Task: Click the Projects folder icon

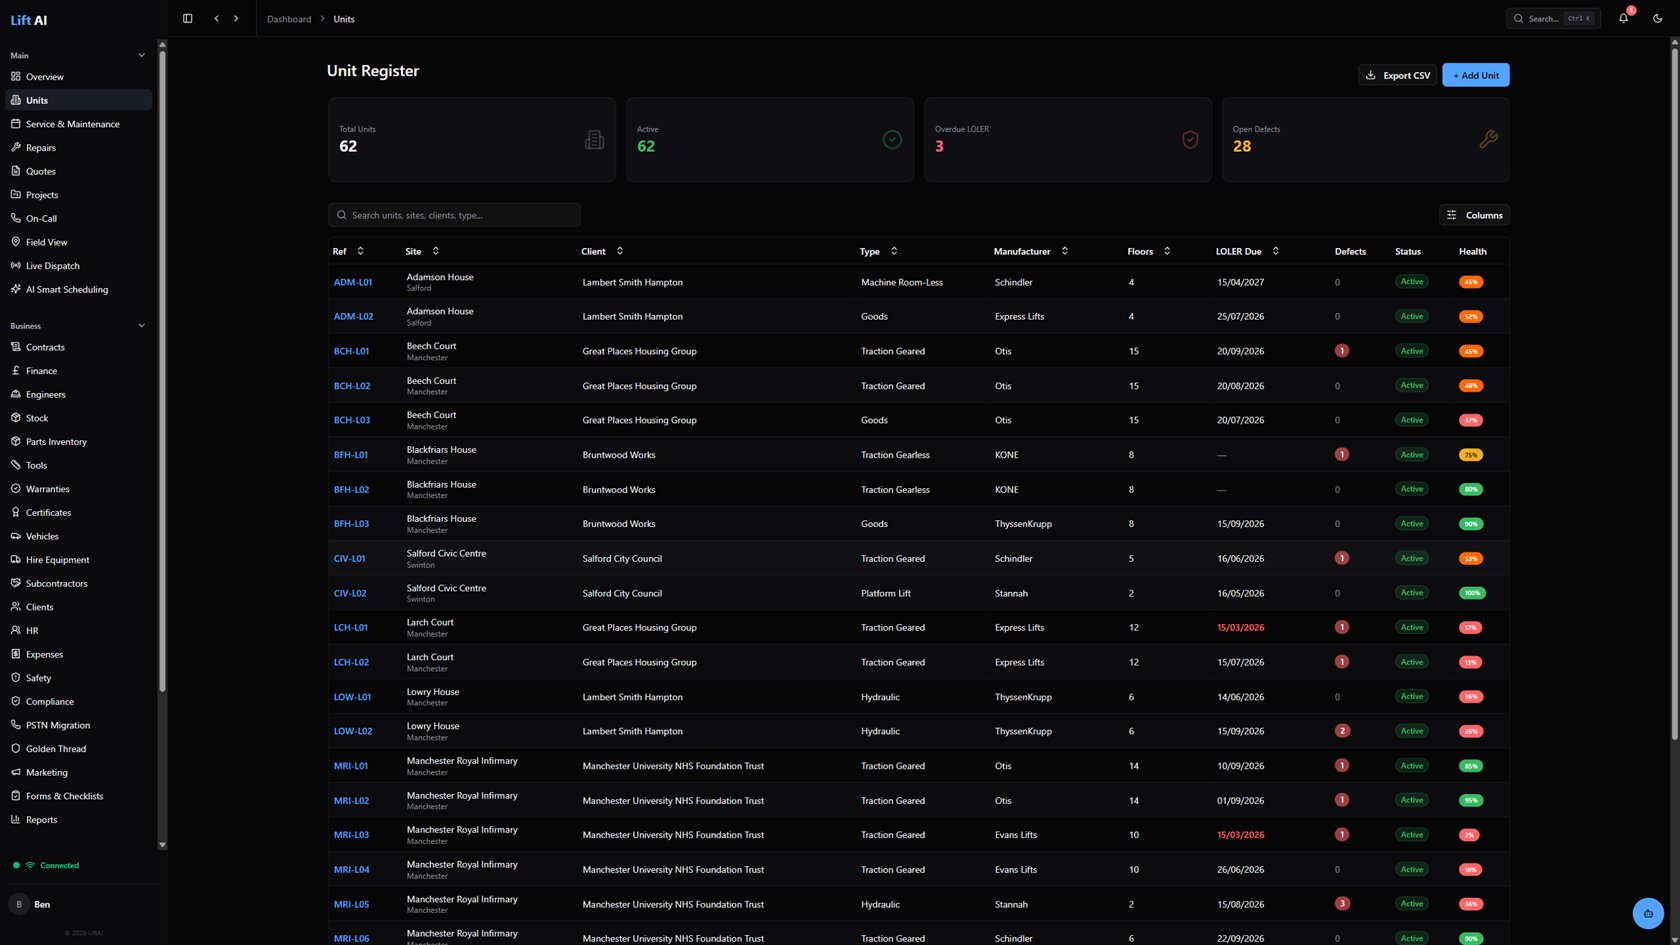Action: [x=15, y=195]
